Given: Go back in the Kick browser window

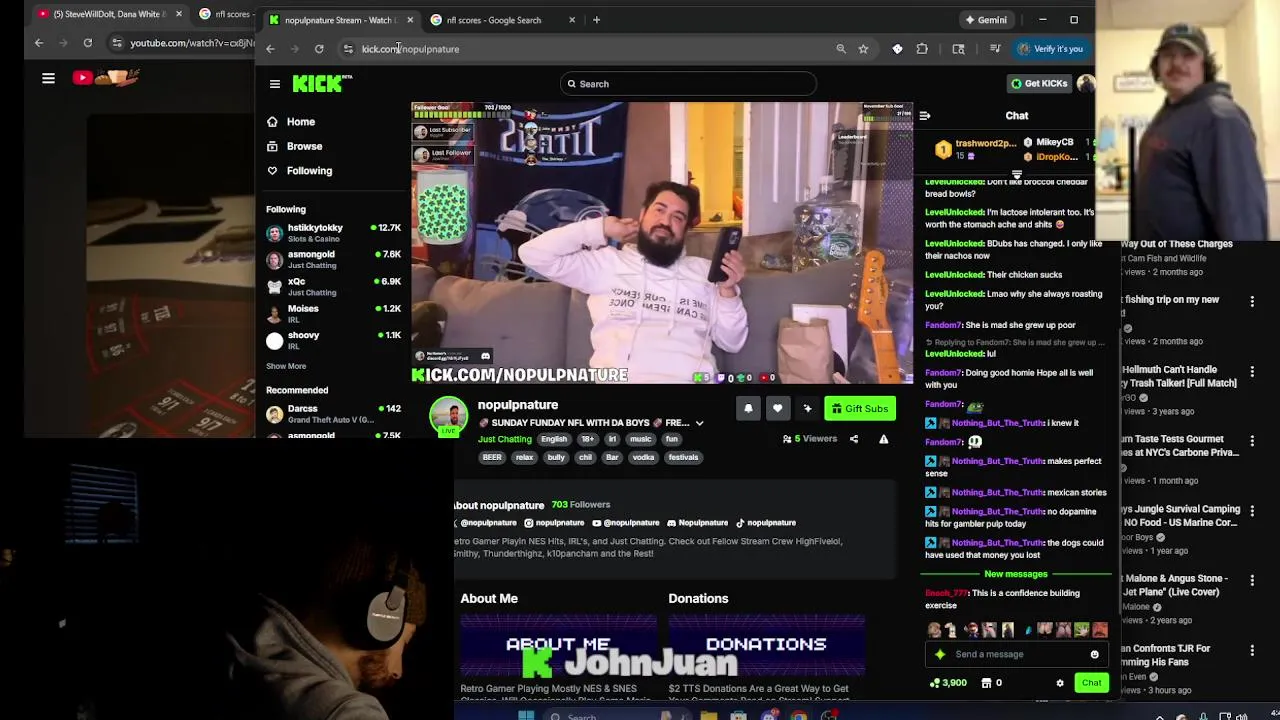Looking at the screenshot, I should coord(270,49).
